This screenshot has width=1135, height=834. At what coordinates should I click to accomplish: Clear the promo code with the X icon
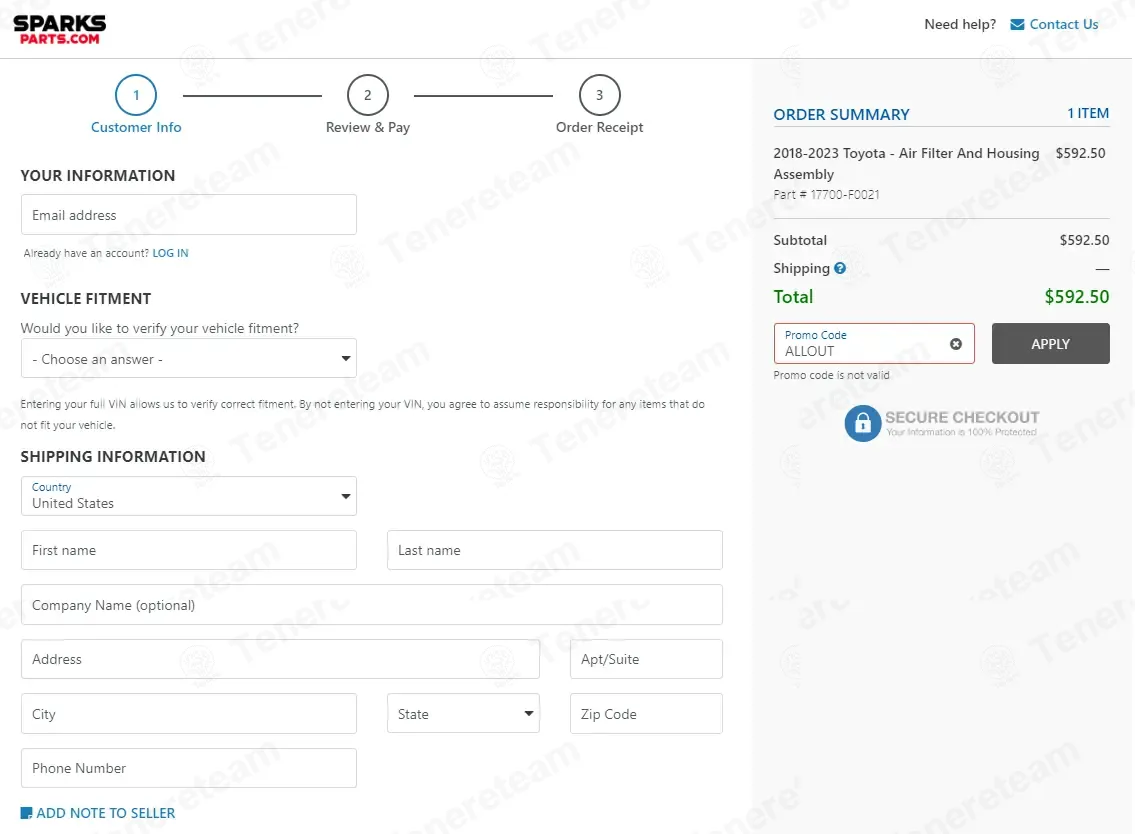(956, 344)
